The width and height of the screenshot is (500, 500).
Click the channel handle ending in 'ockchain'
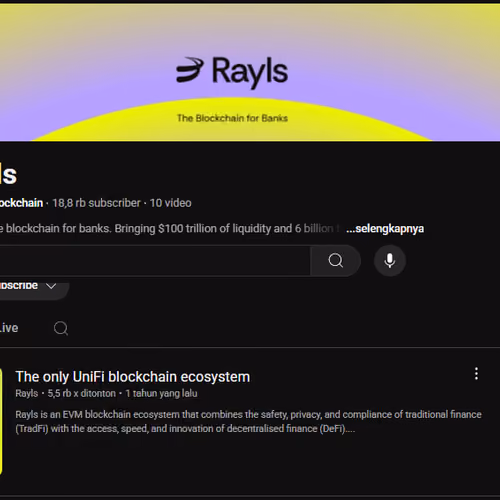coord(21,203)
